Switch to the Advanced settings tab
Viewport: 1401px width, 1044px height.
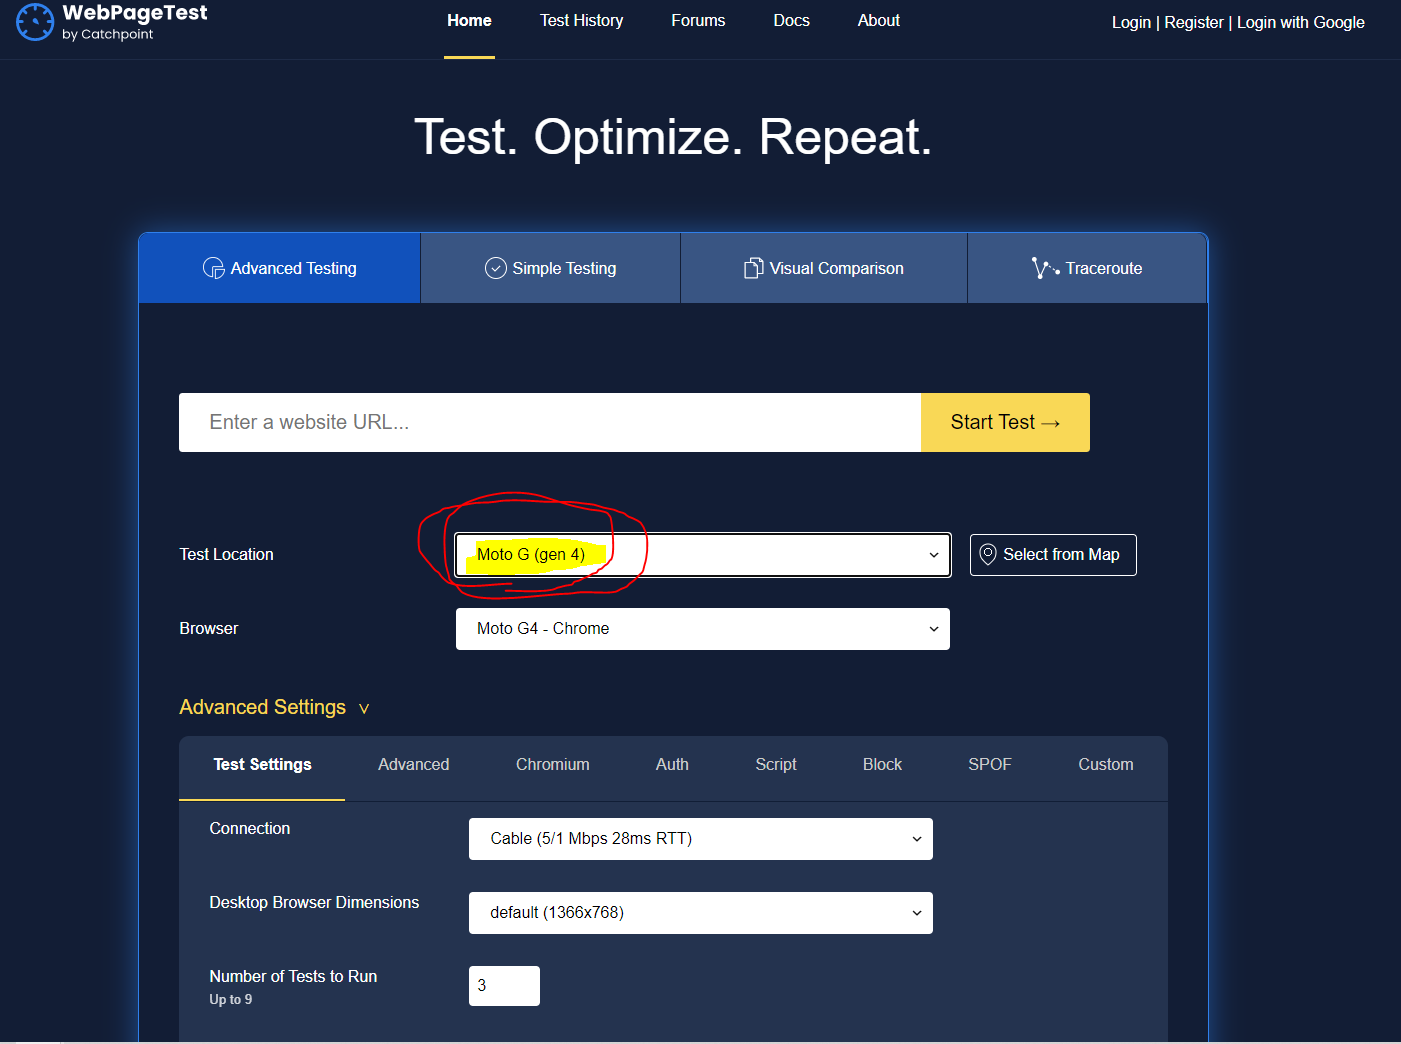tap(414, 764)
